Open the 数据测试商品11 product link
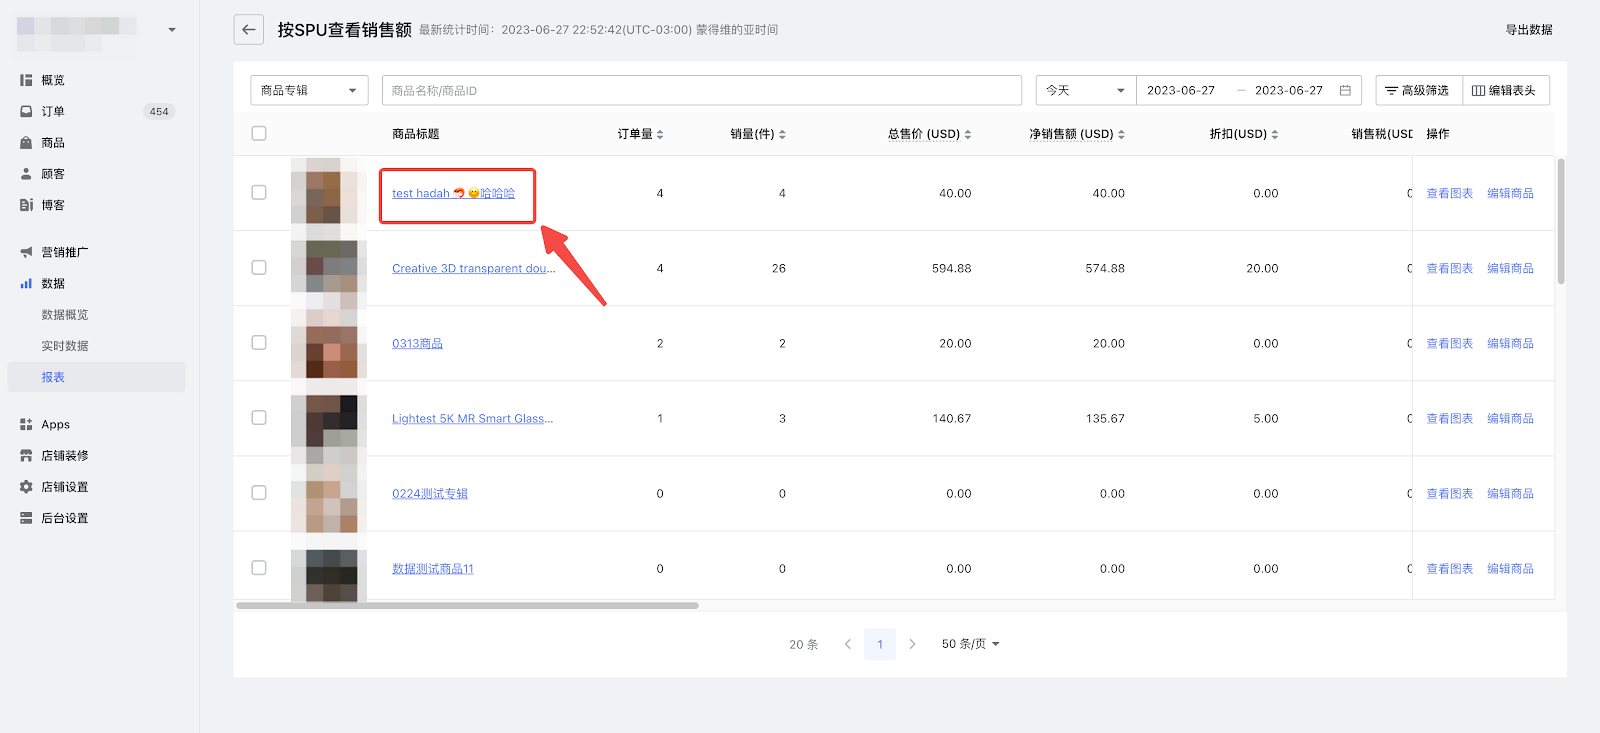 coord(433,568)
